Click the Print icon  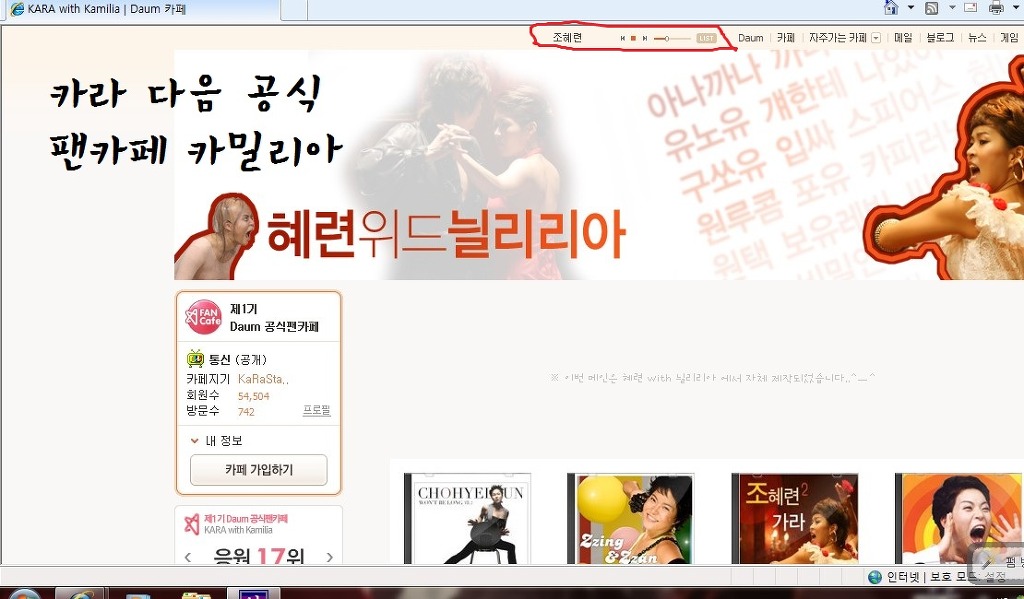(x=996, y=7)
